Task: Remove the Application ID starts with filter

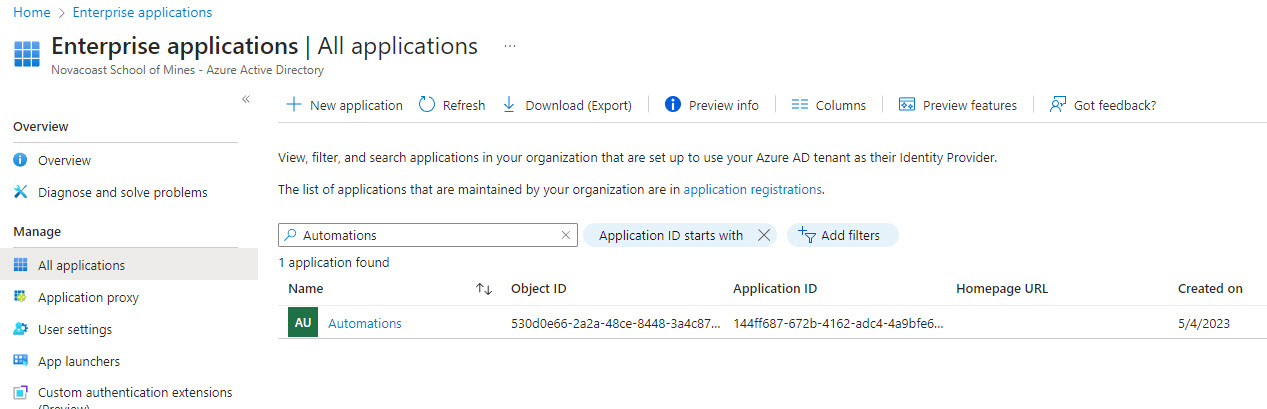Action: coord(763,235)
